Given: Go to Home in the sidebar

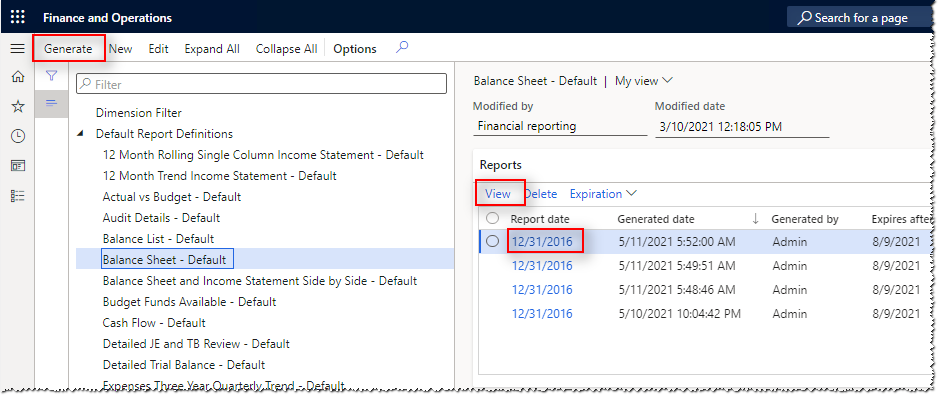Looking at the screenshot, I should click(x=17, y=77).
